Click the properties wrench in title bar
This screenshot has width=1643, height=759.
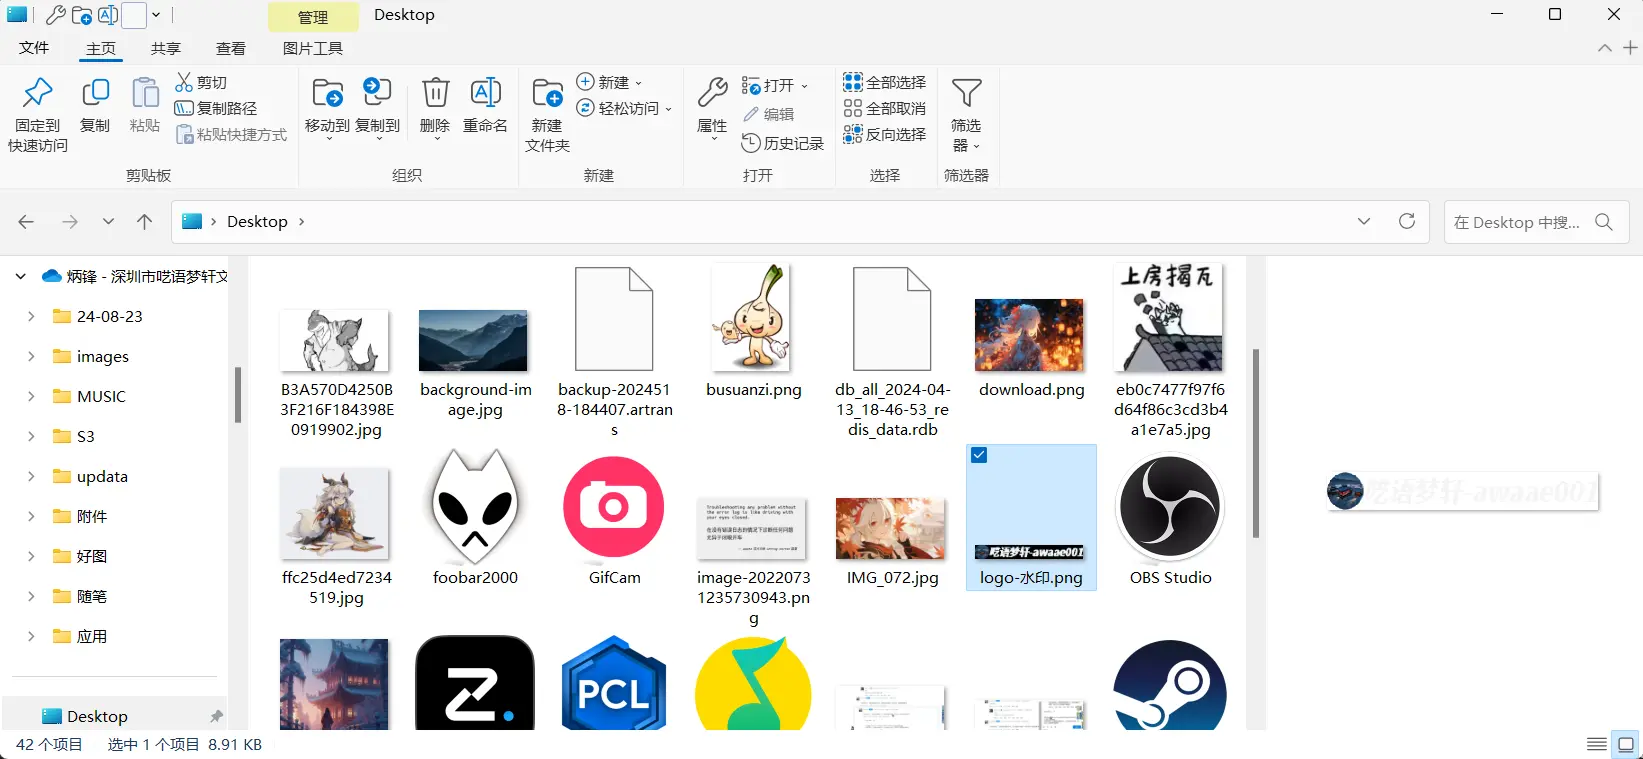click(56, 15)
